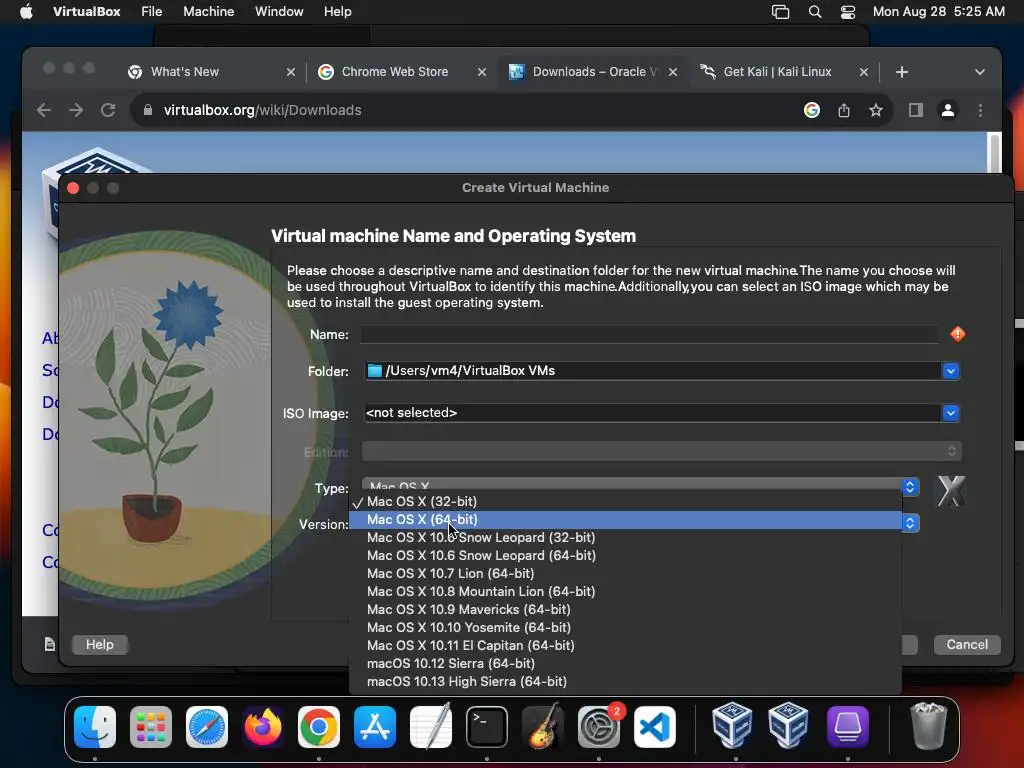This screenshot has width=1024, height=768.
Task: Click the Folder path field
Action: point(652,371)
